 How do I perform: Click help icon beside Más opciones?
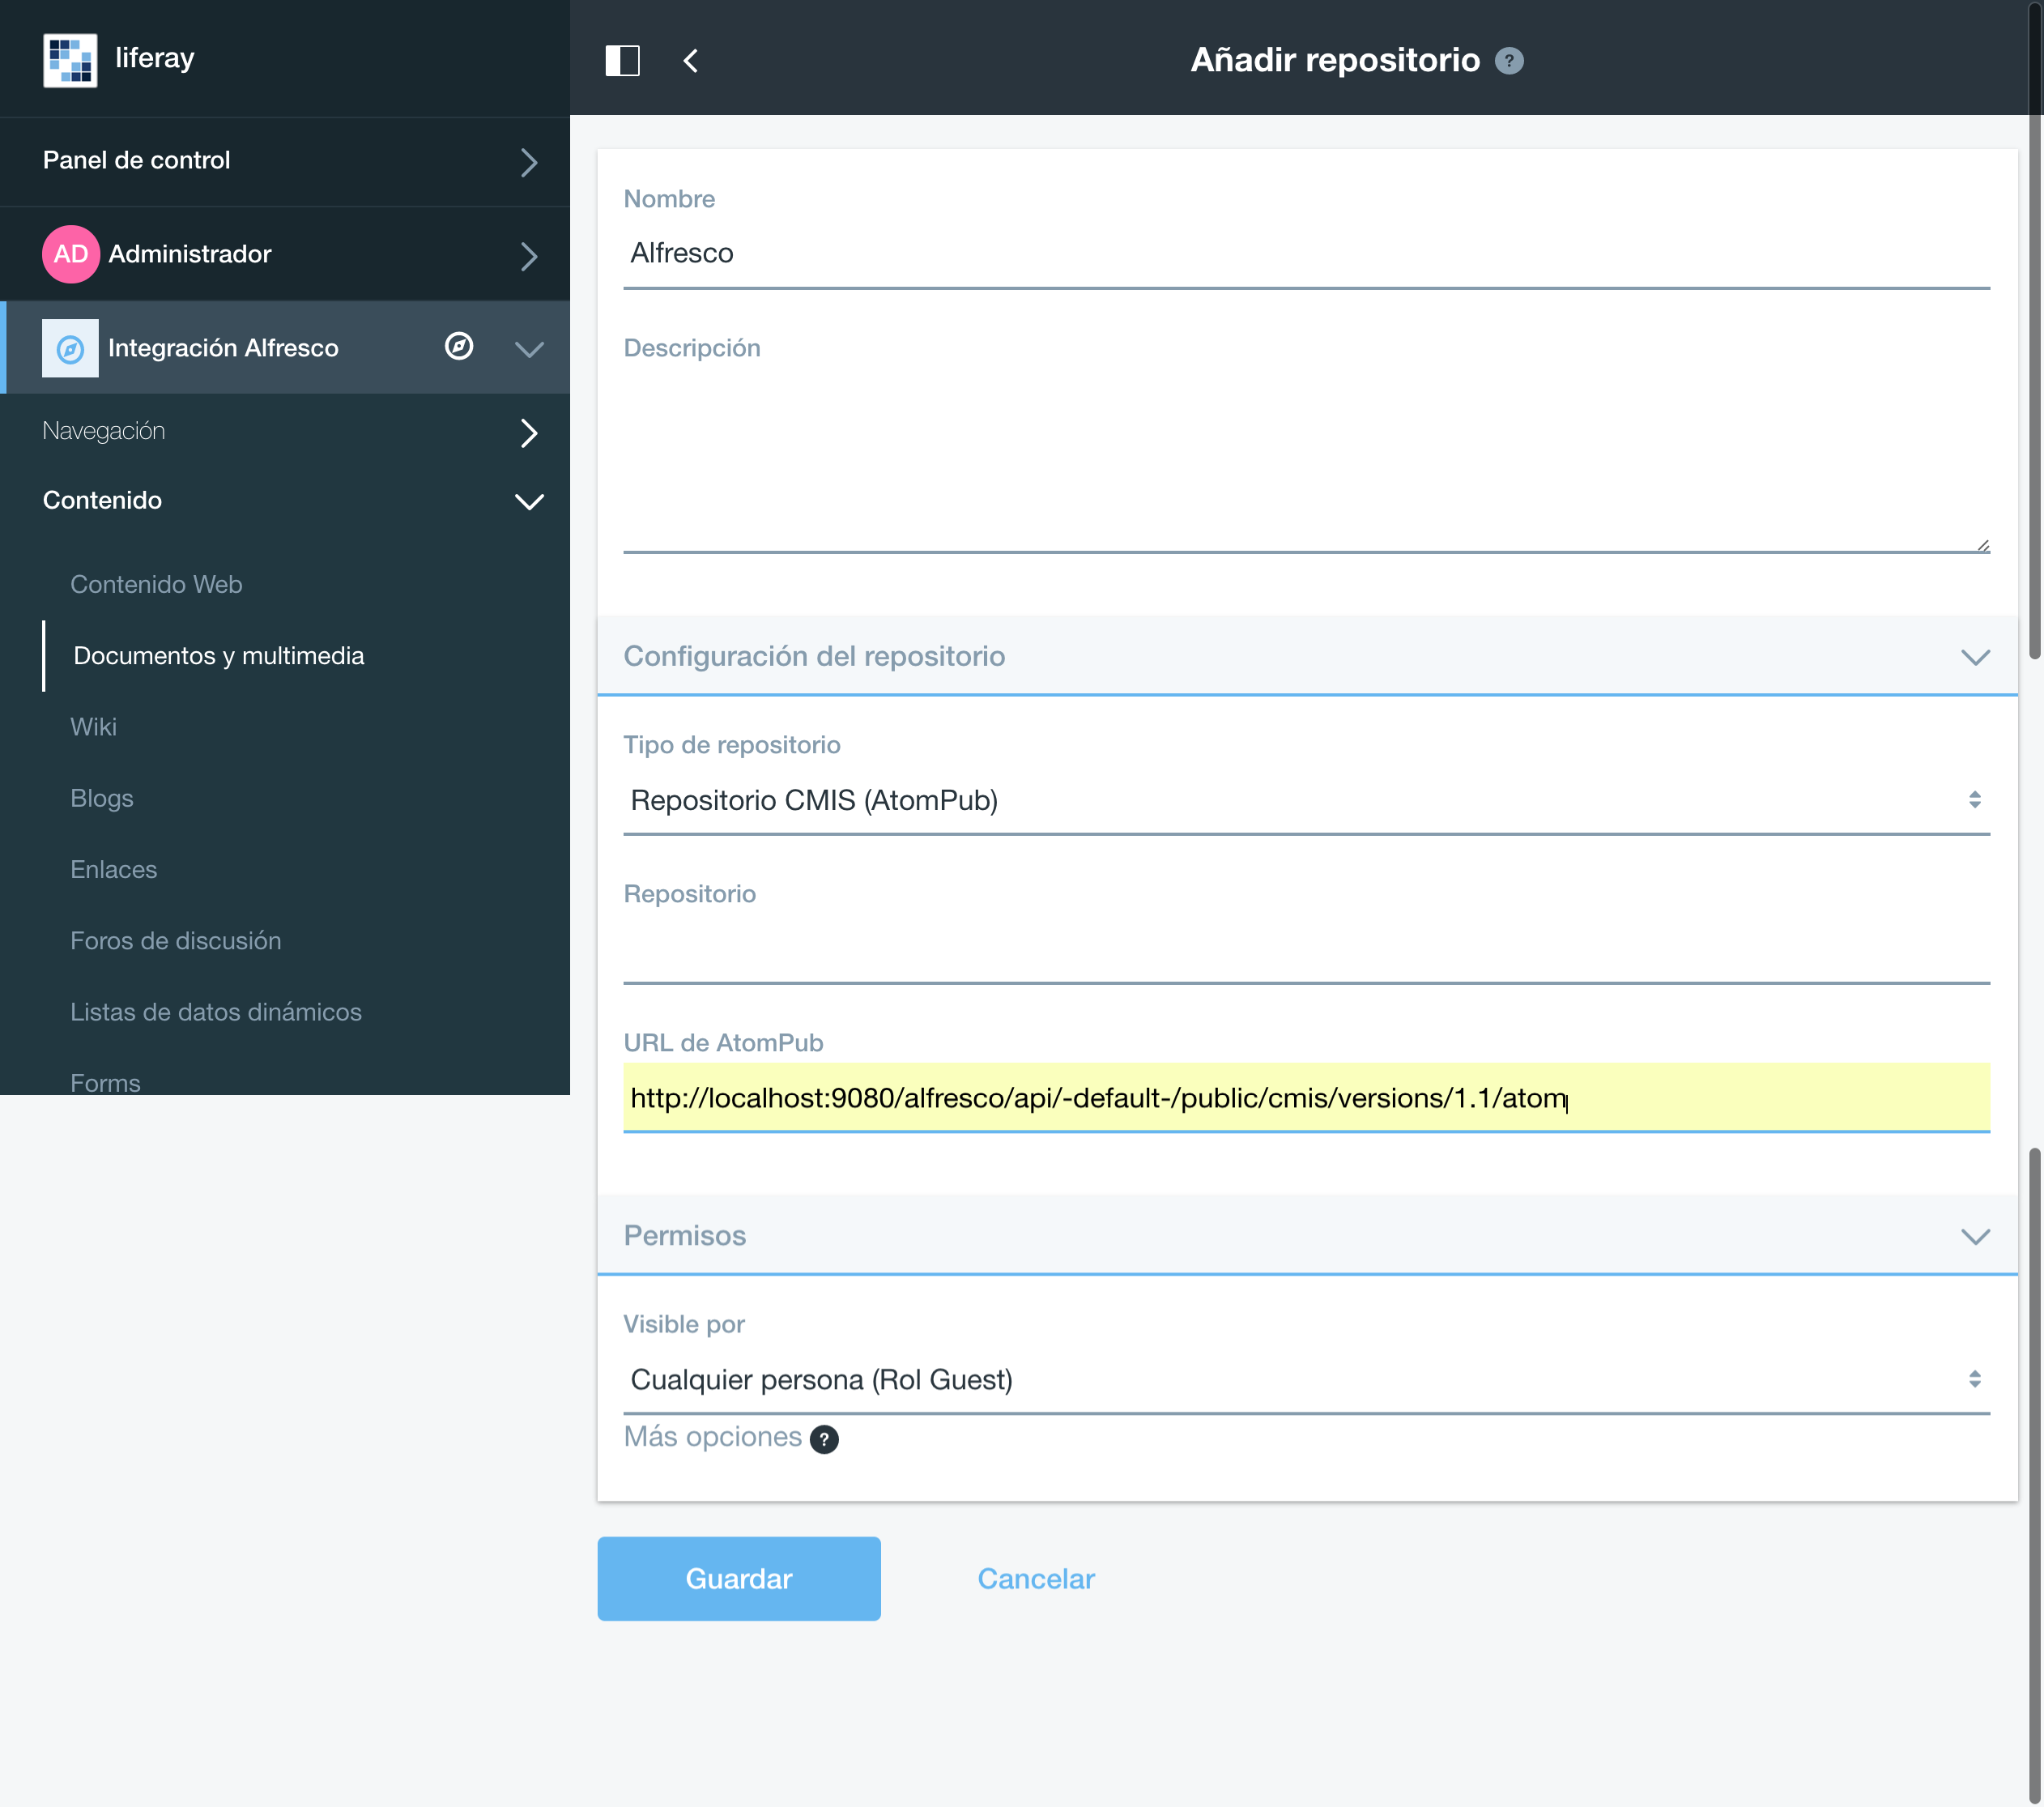coord(823,1439)
